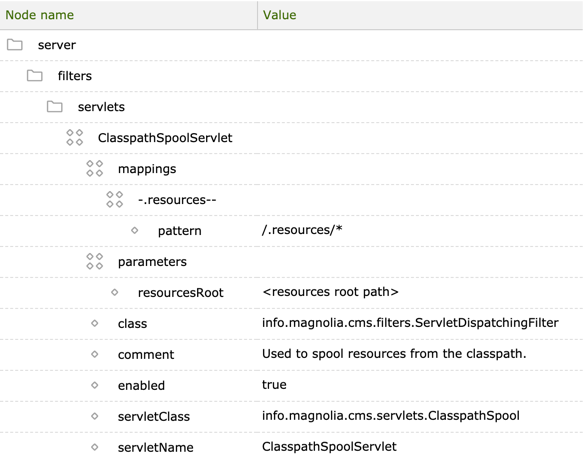
Task: Select the filters tree node
Action: coord(75,76)
